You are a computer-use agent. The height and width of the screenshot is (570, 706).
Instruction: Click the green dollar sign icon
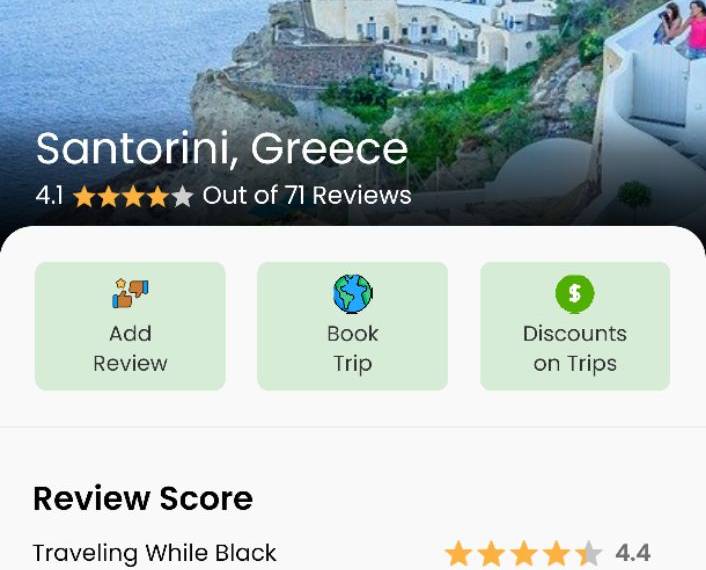[x=575, y=294]
